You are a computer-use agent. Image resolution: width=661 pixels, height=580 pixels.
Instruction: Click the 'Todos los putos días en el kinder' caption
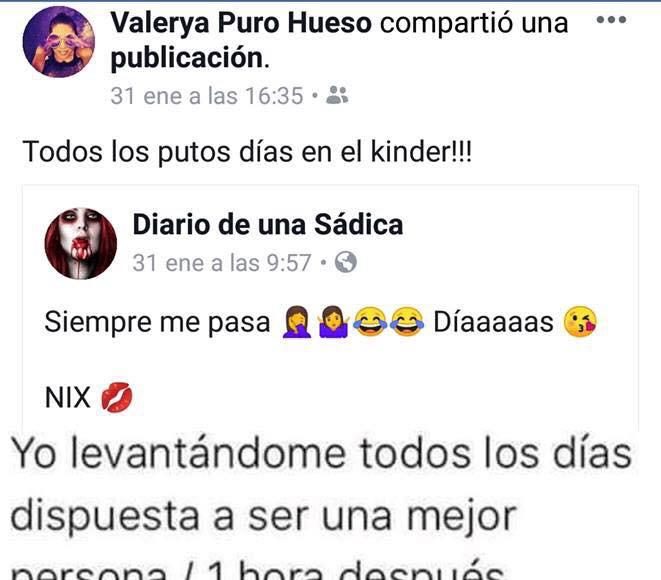[247, 152]
